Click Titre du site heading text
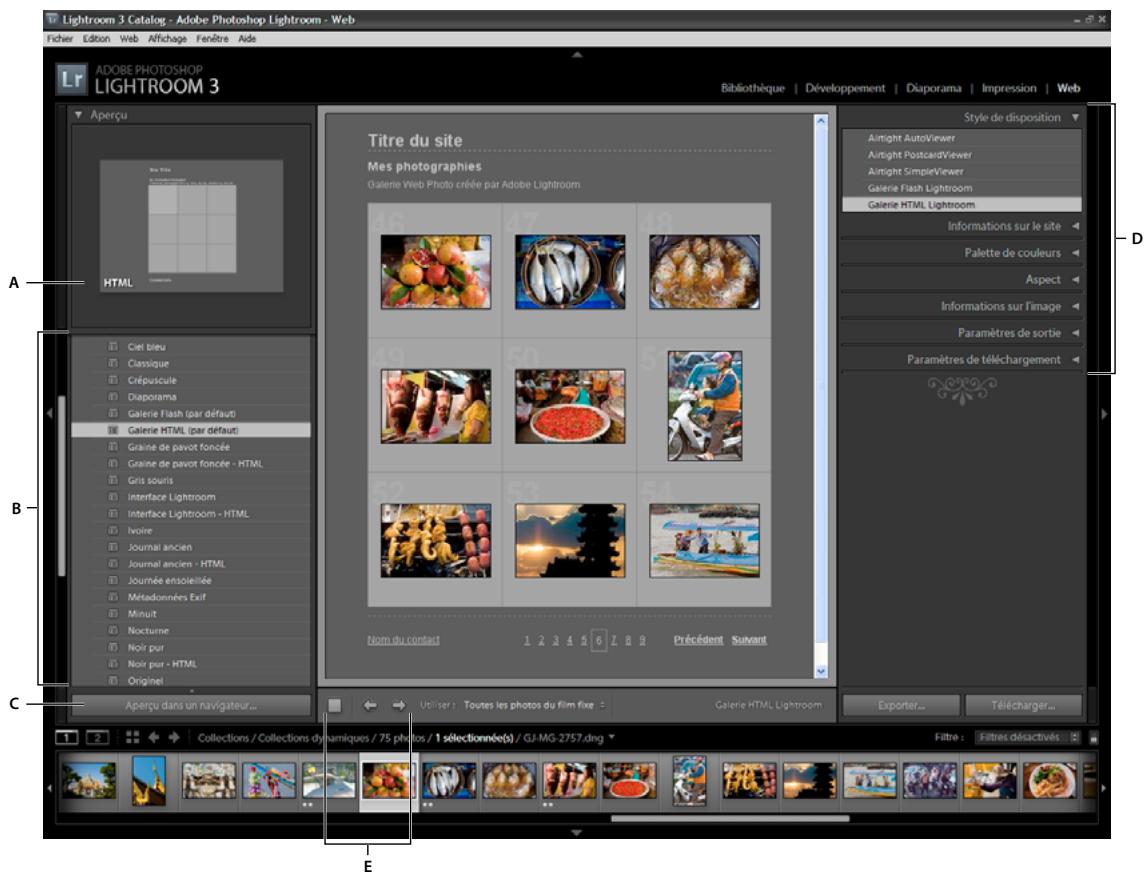 (415, 141)
